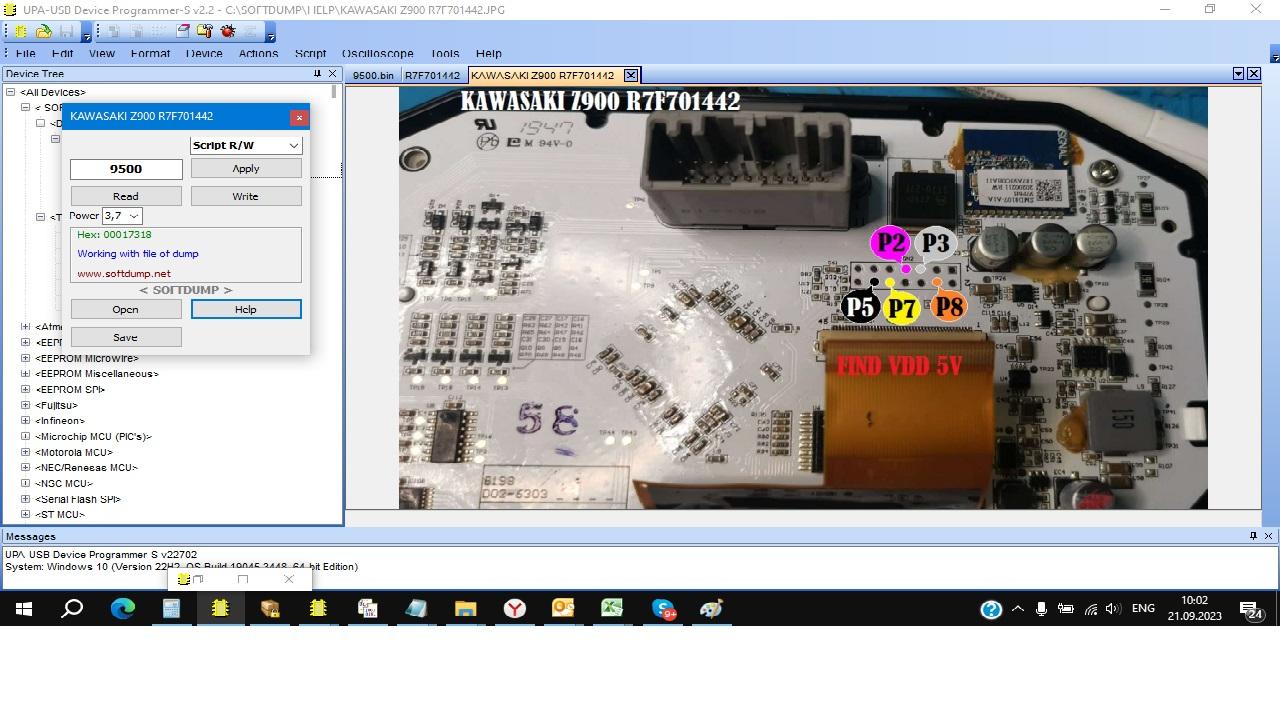The height and width of the screenshot is (720, 1280).
Task: Click the Wi-Fi network tray icon
Action: tap(1090, 609)
